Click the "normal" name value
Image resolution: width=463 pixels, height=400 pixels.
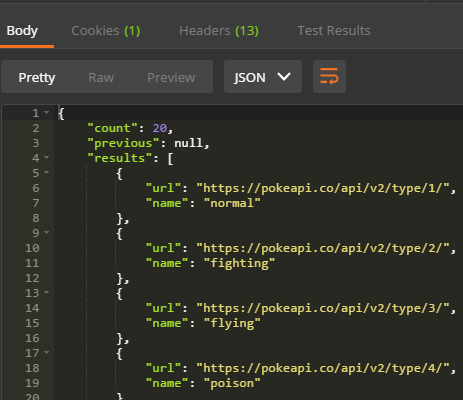coord(232,203)
